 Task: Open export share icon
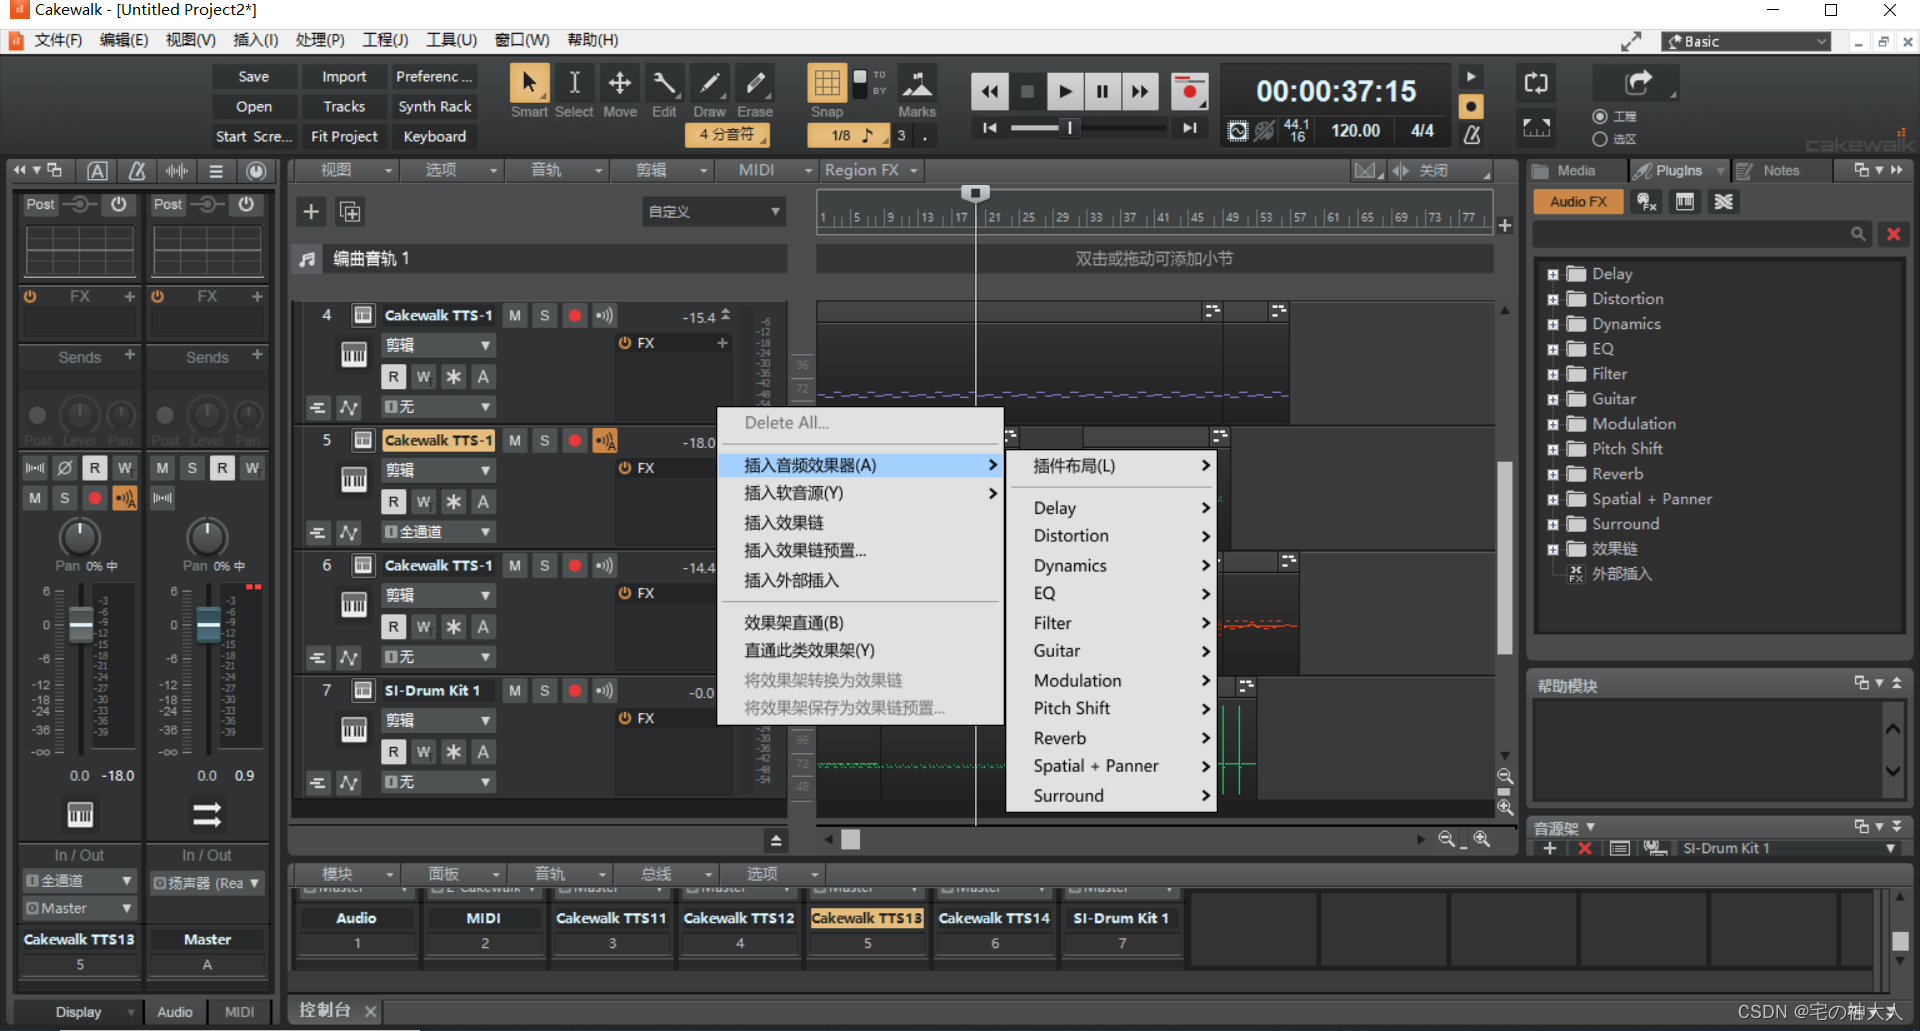(x=1638, y=83)
